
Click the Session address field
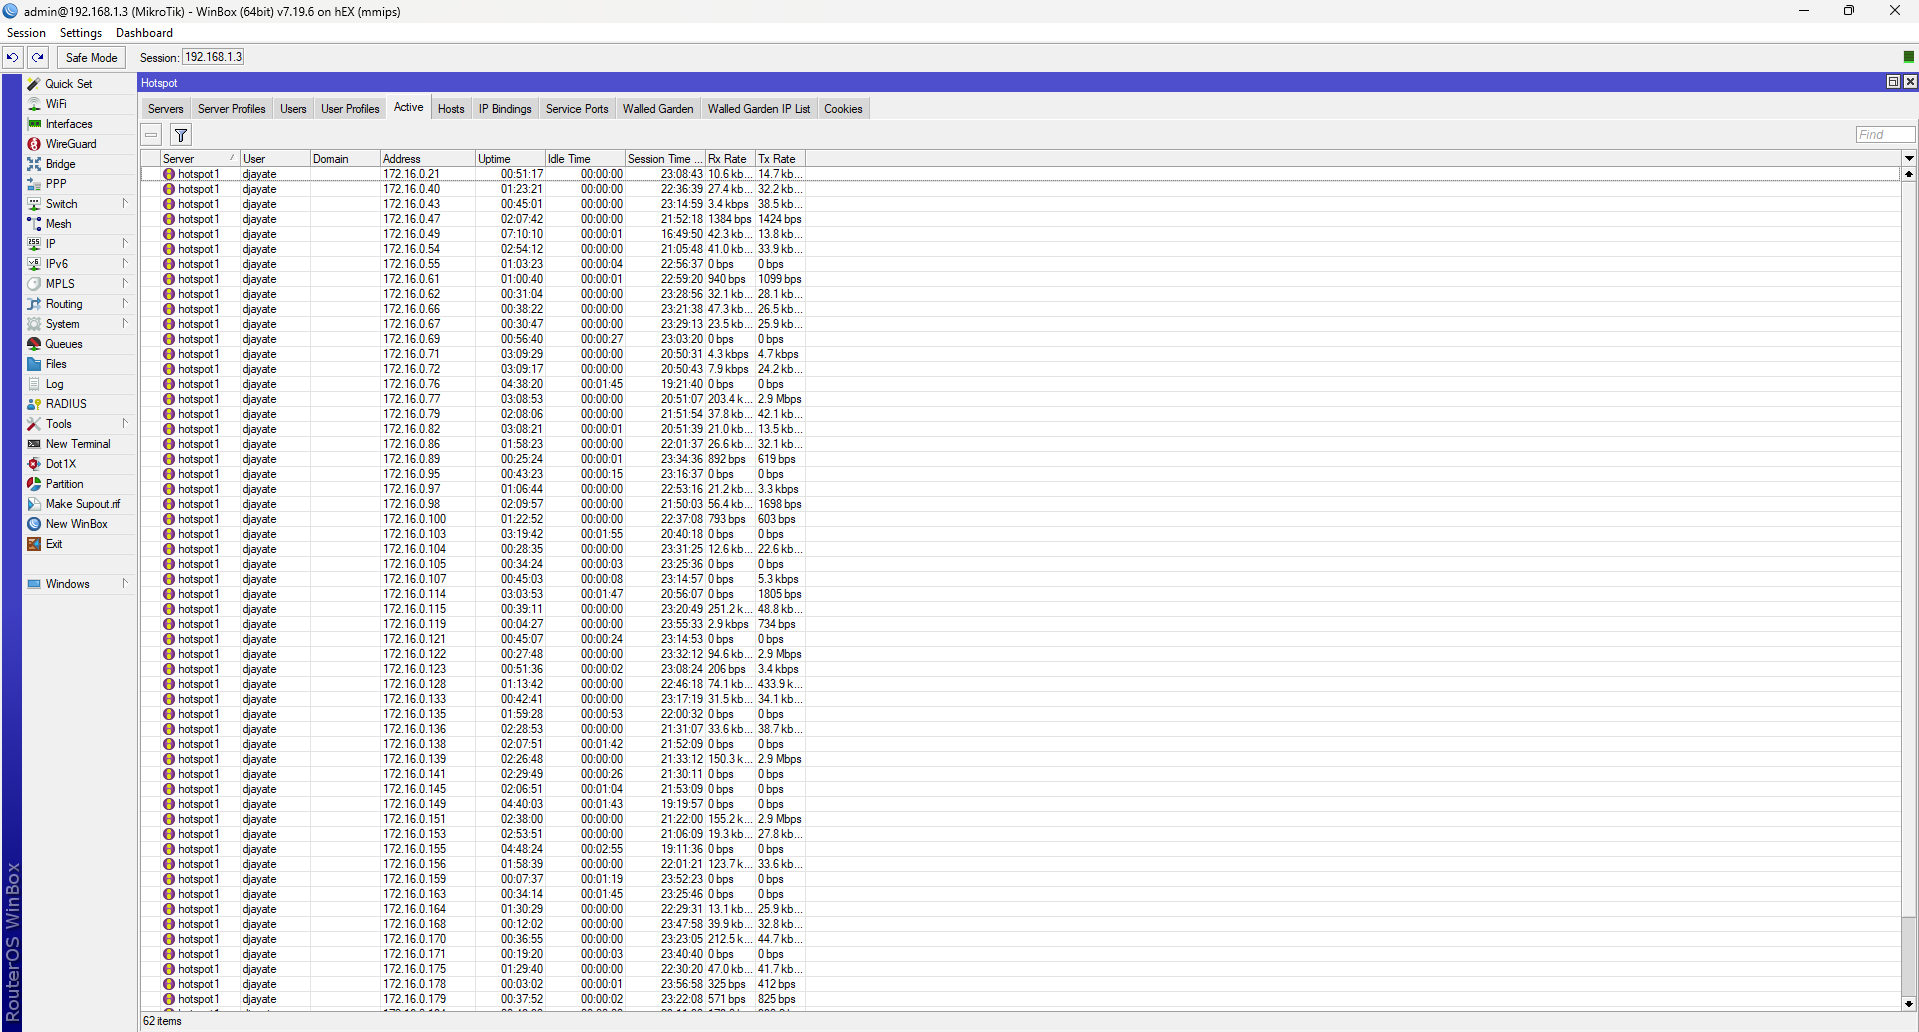pyautogui.click(x=213, y=57)
